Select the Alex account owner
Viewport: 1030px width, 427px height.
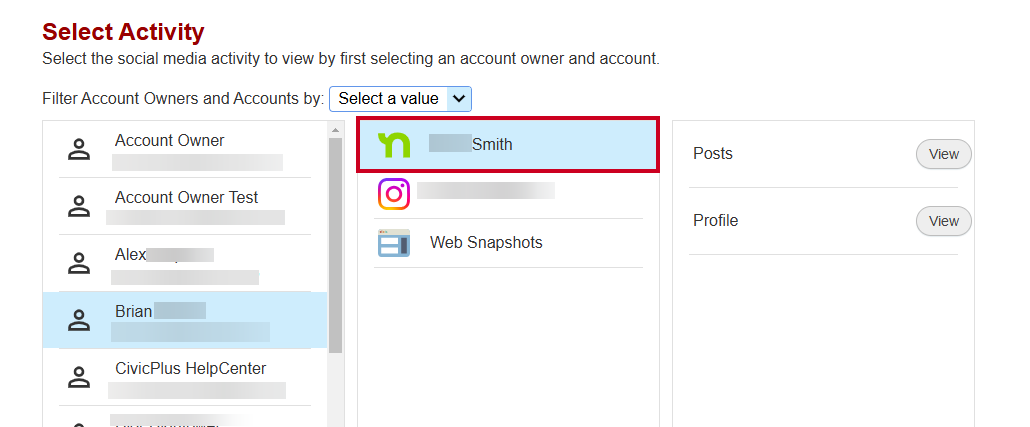(185, 263)
